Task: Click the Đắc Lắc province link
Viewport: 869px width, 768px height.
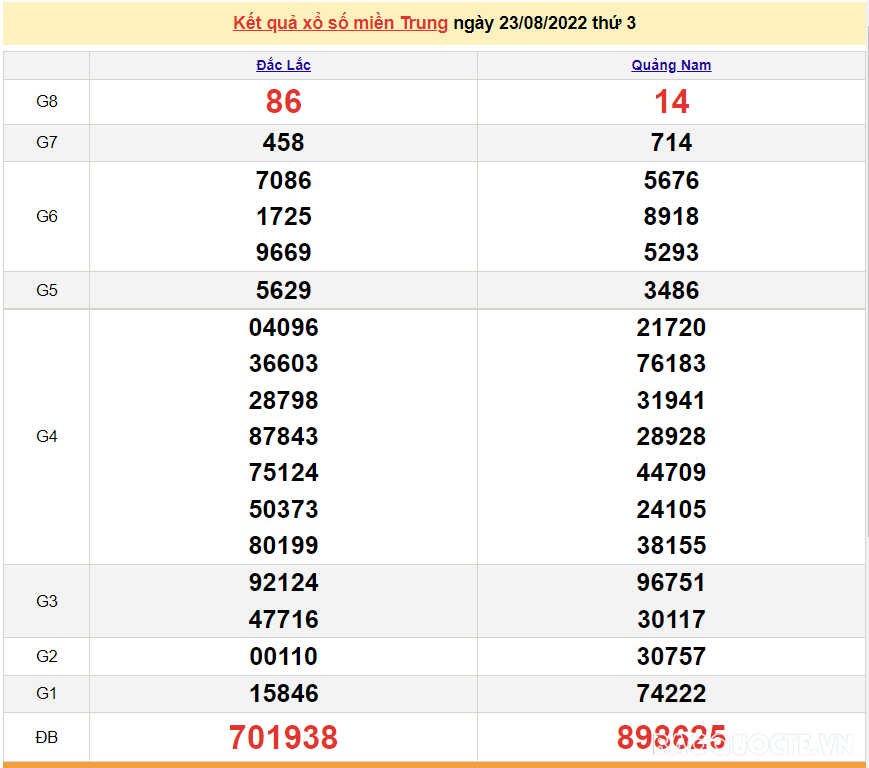Action: click(x=283, y=65)
